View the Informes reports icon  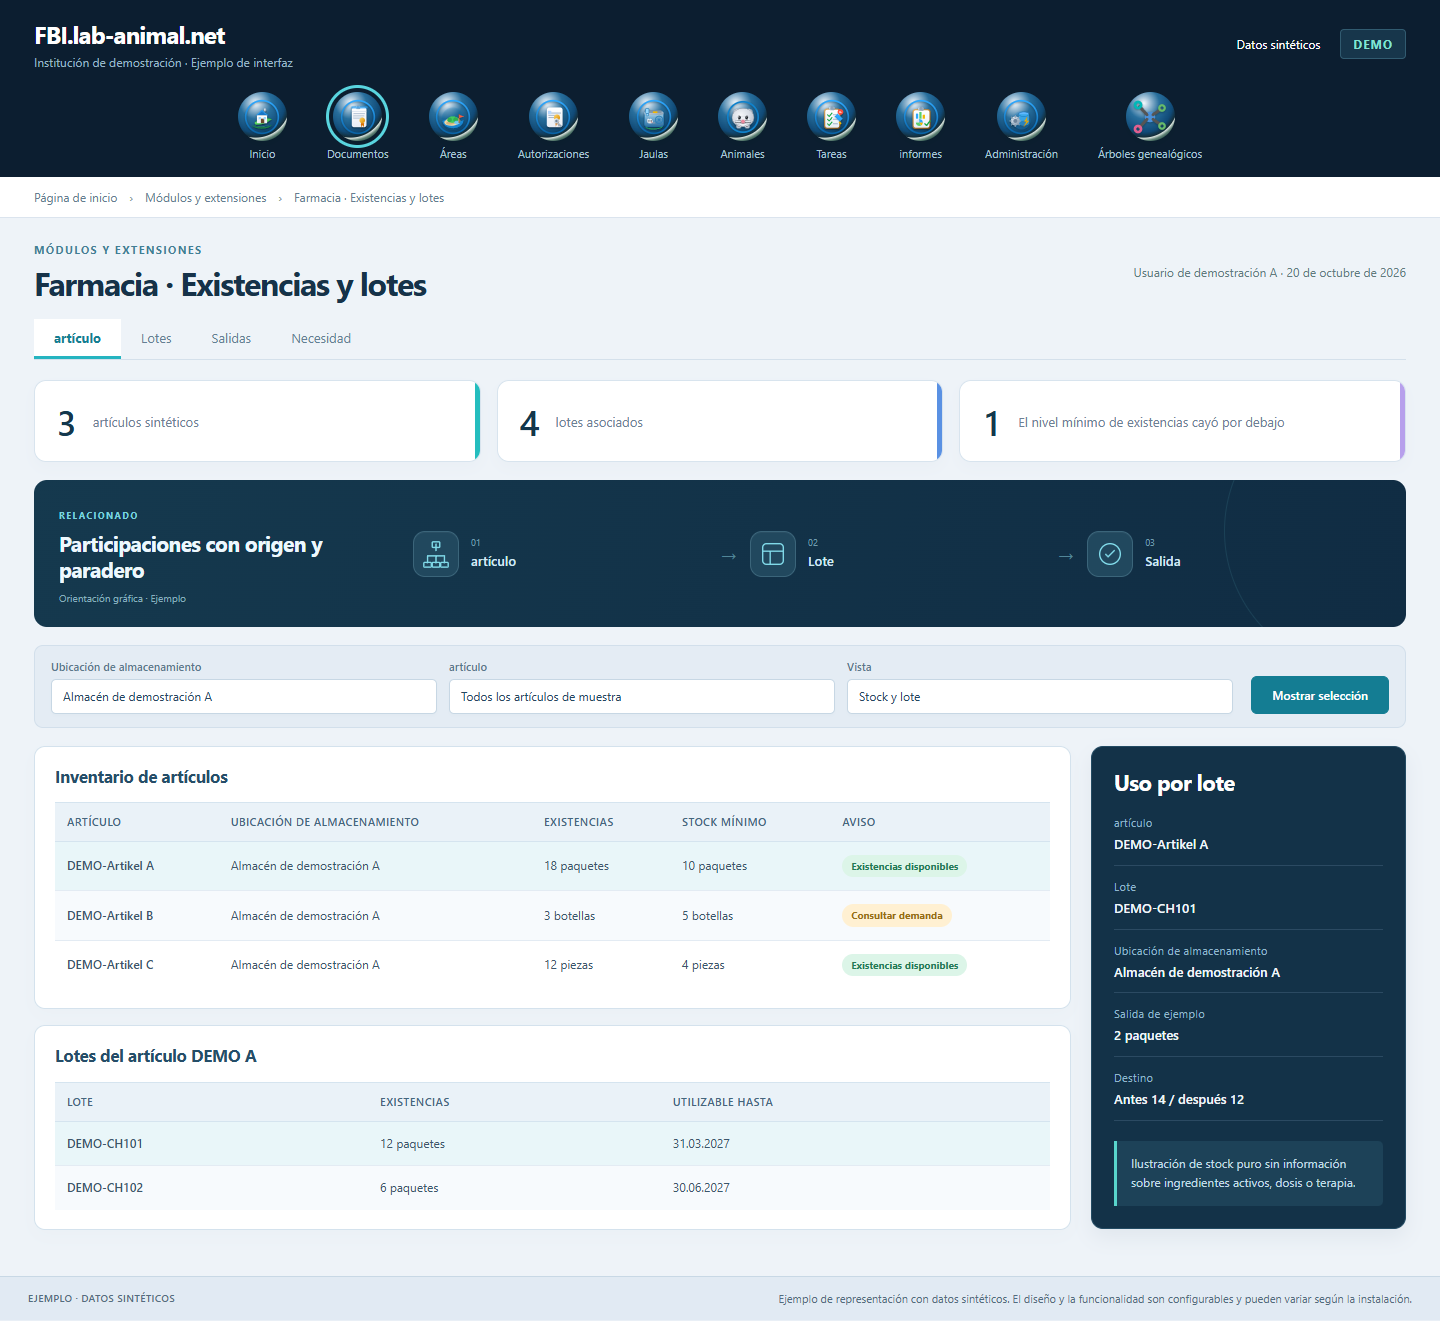[x=920, y=117]
